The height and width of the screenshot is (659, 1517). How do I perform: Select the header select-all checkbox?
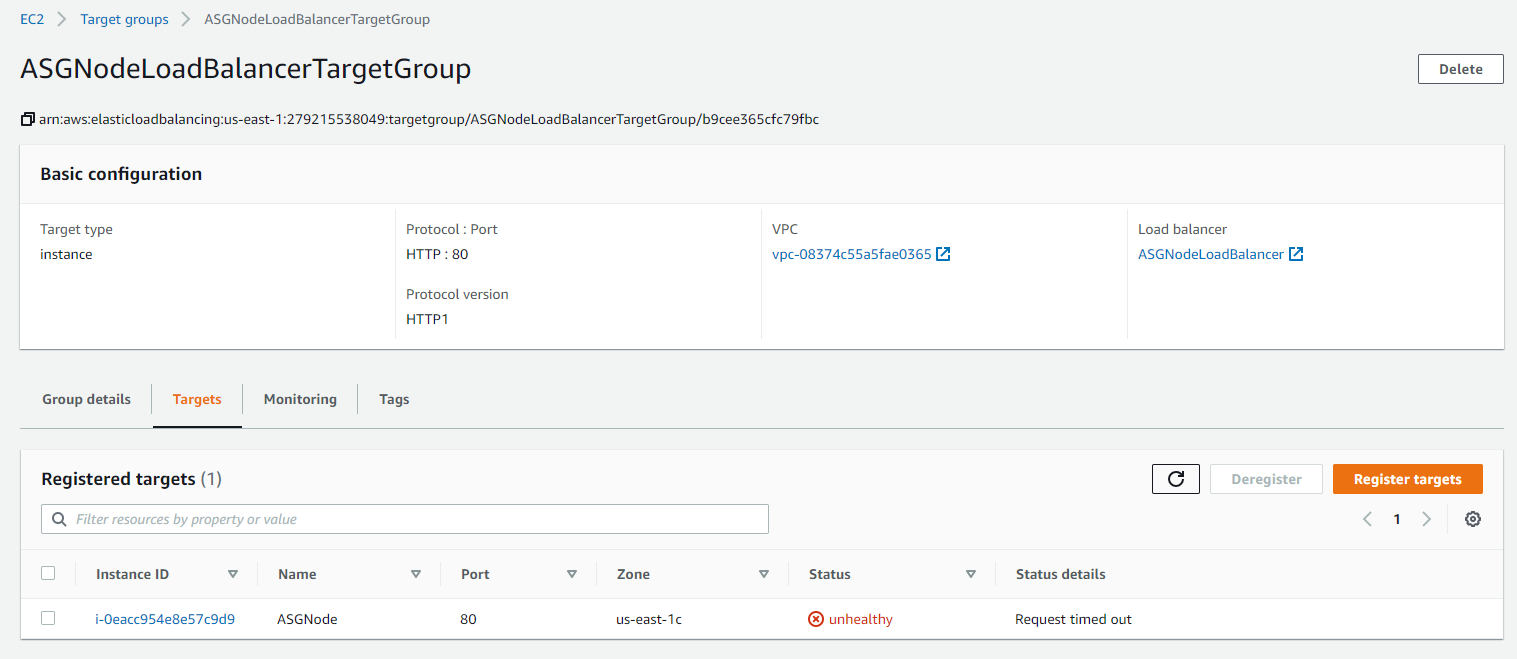48,573
